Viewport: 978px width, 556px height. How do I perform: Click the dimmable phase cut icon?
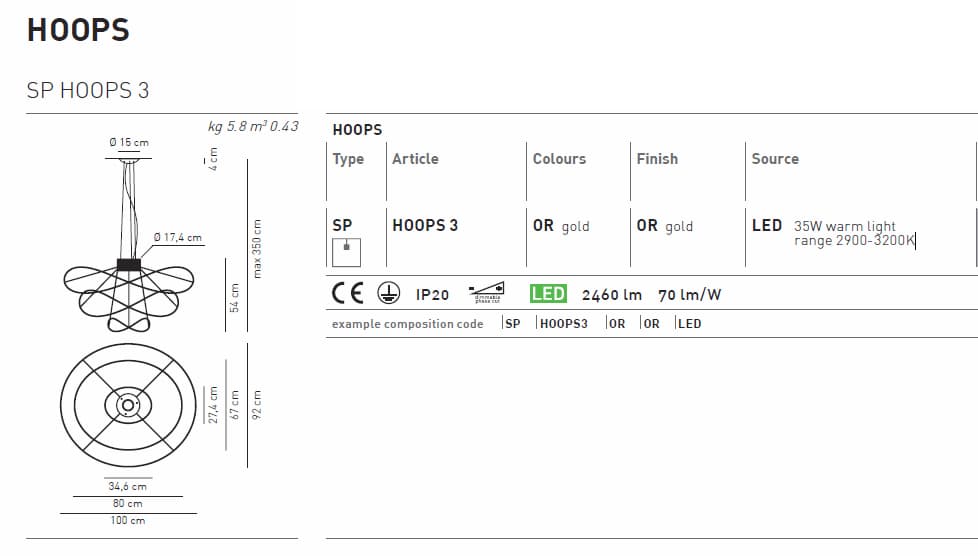(x=487, y=293)
